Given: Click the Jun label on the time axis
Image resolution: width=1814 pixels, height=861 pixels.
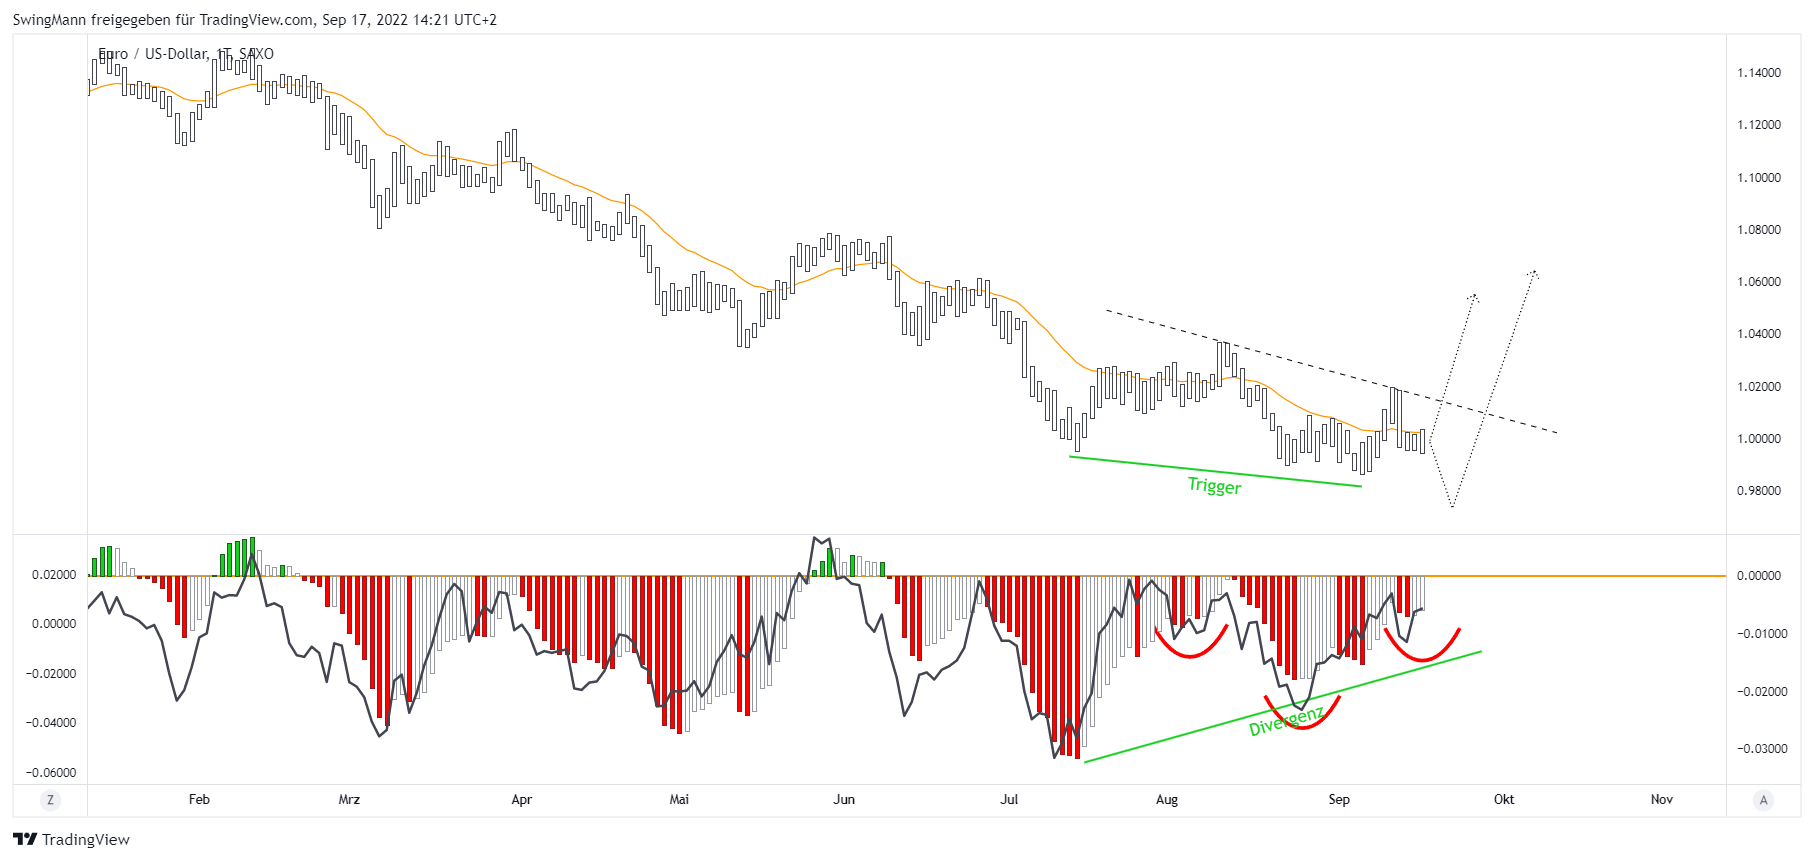Looking at the screenshot, I should 844,800.
